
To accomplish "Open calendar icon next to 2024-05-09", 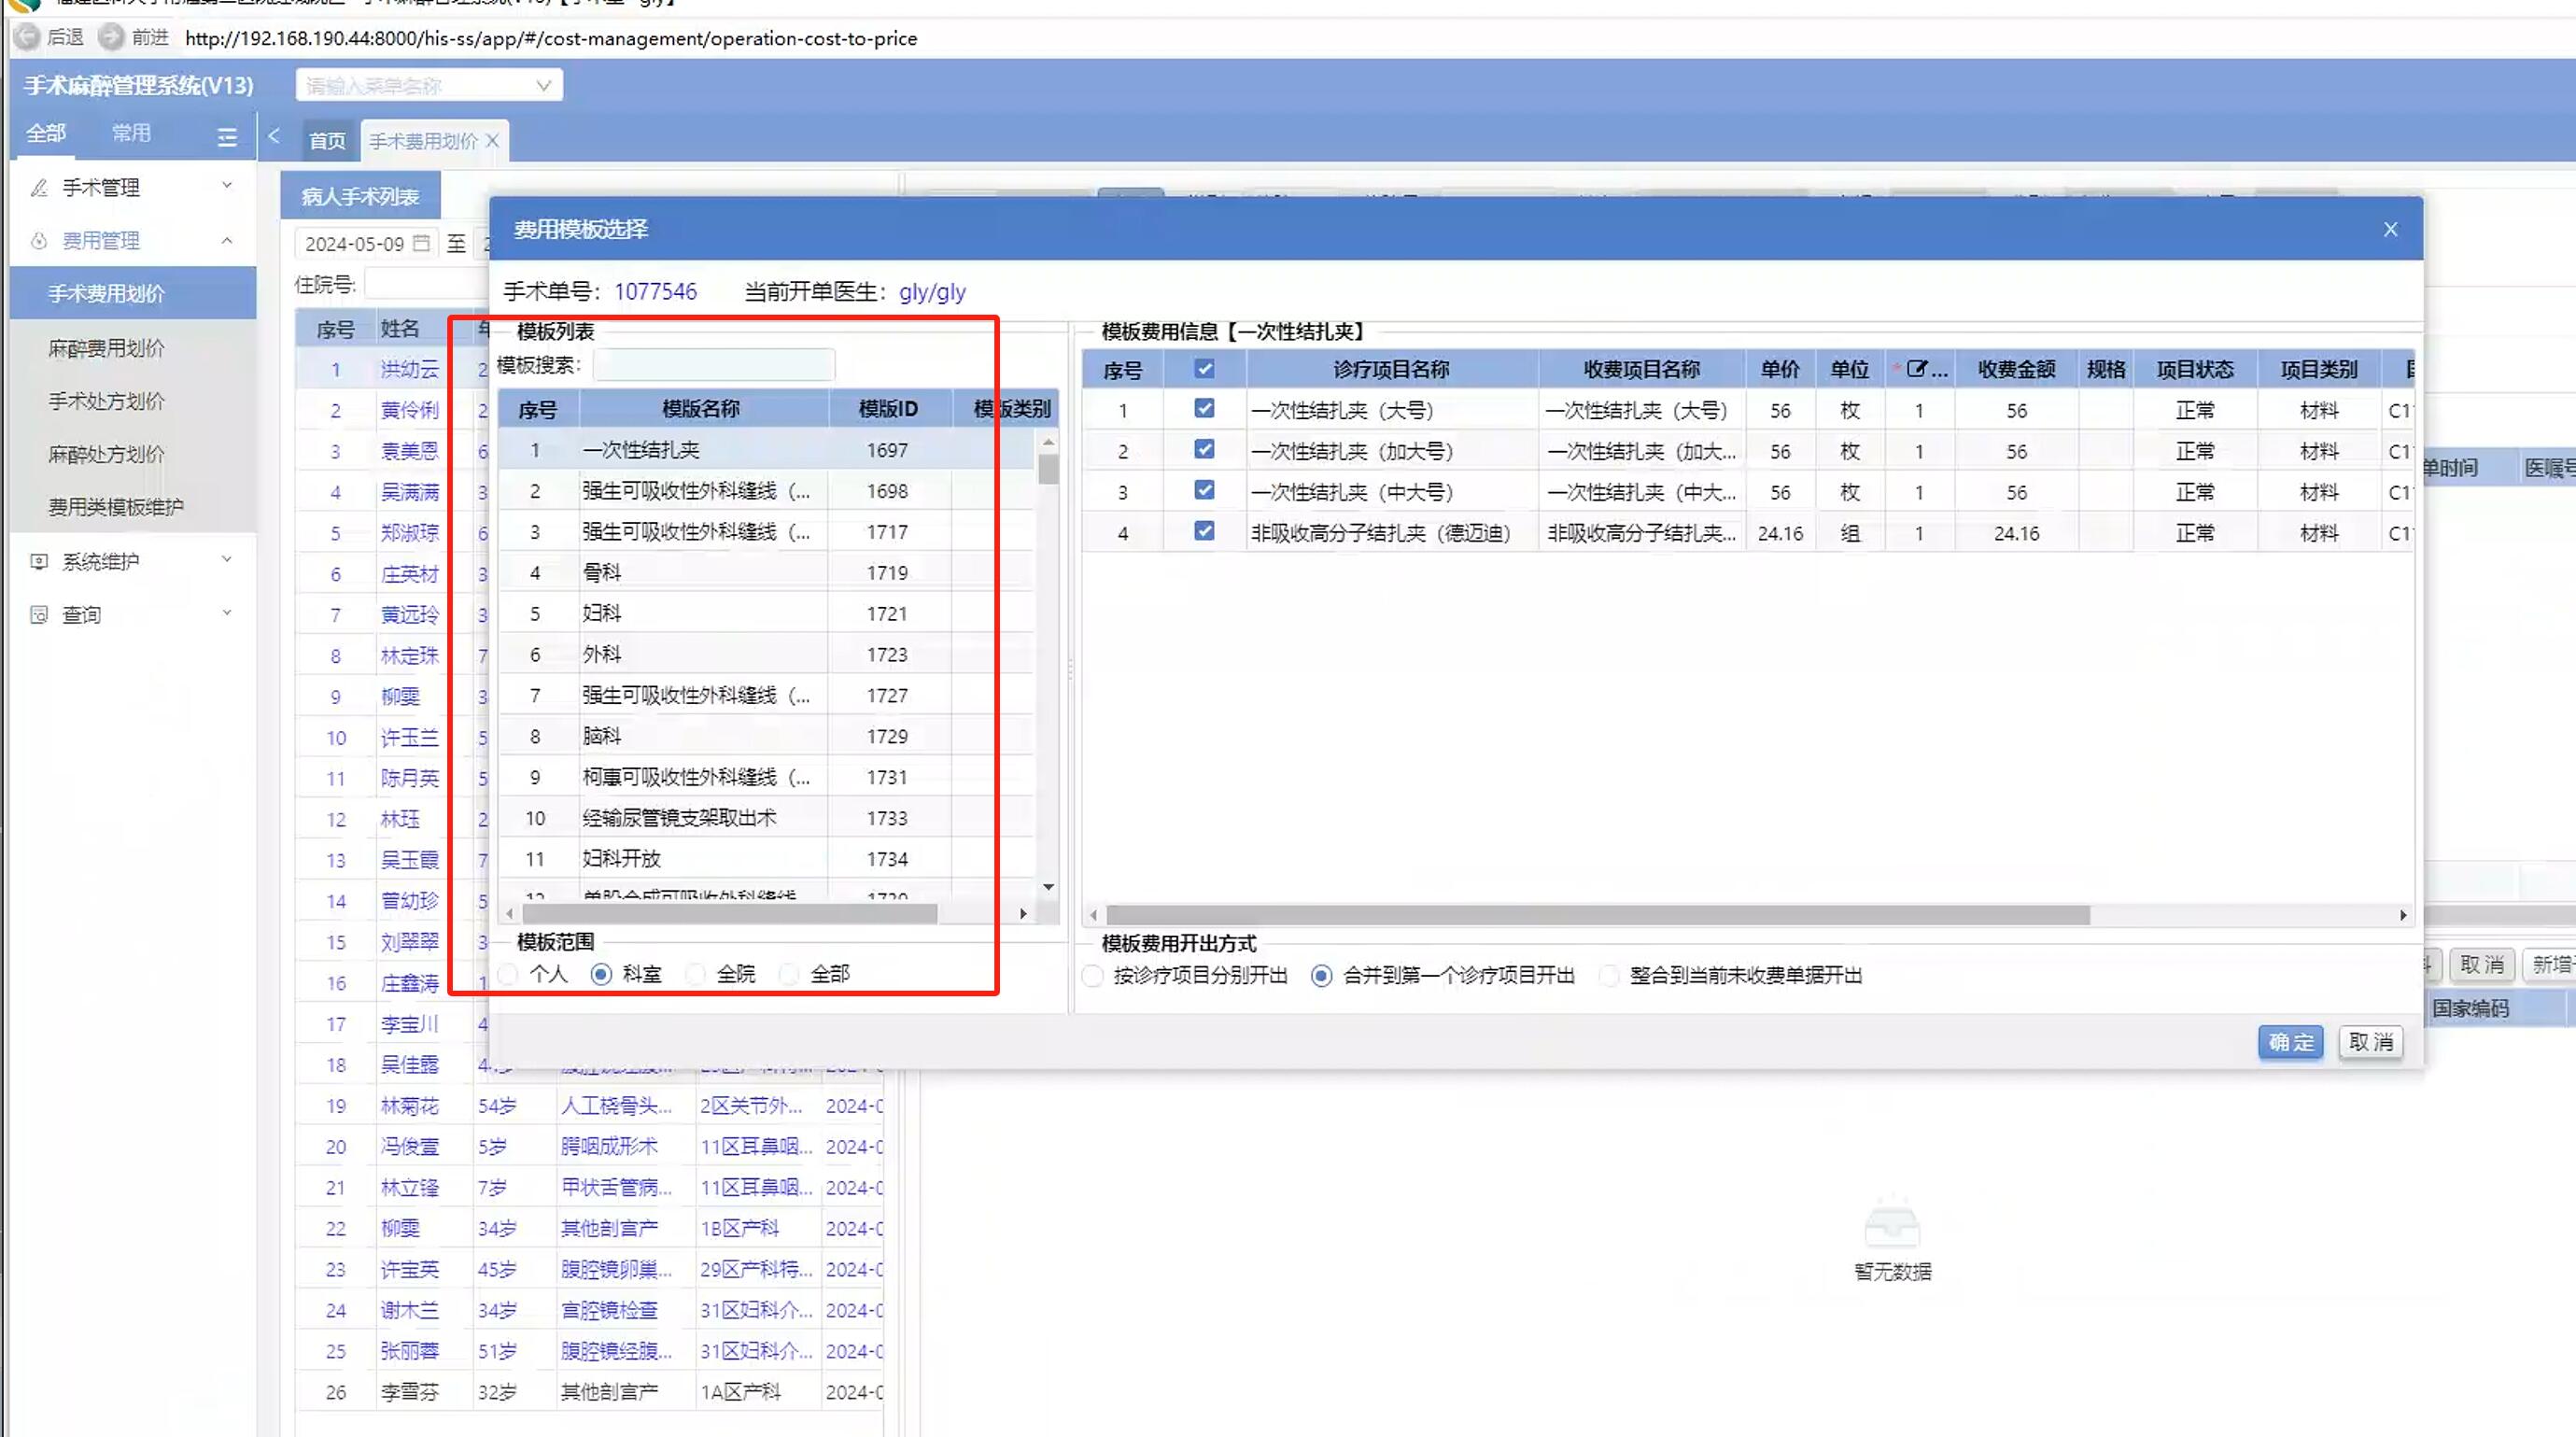I will pyautogui.click(x=422, y=243).
